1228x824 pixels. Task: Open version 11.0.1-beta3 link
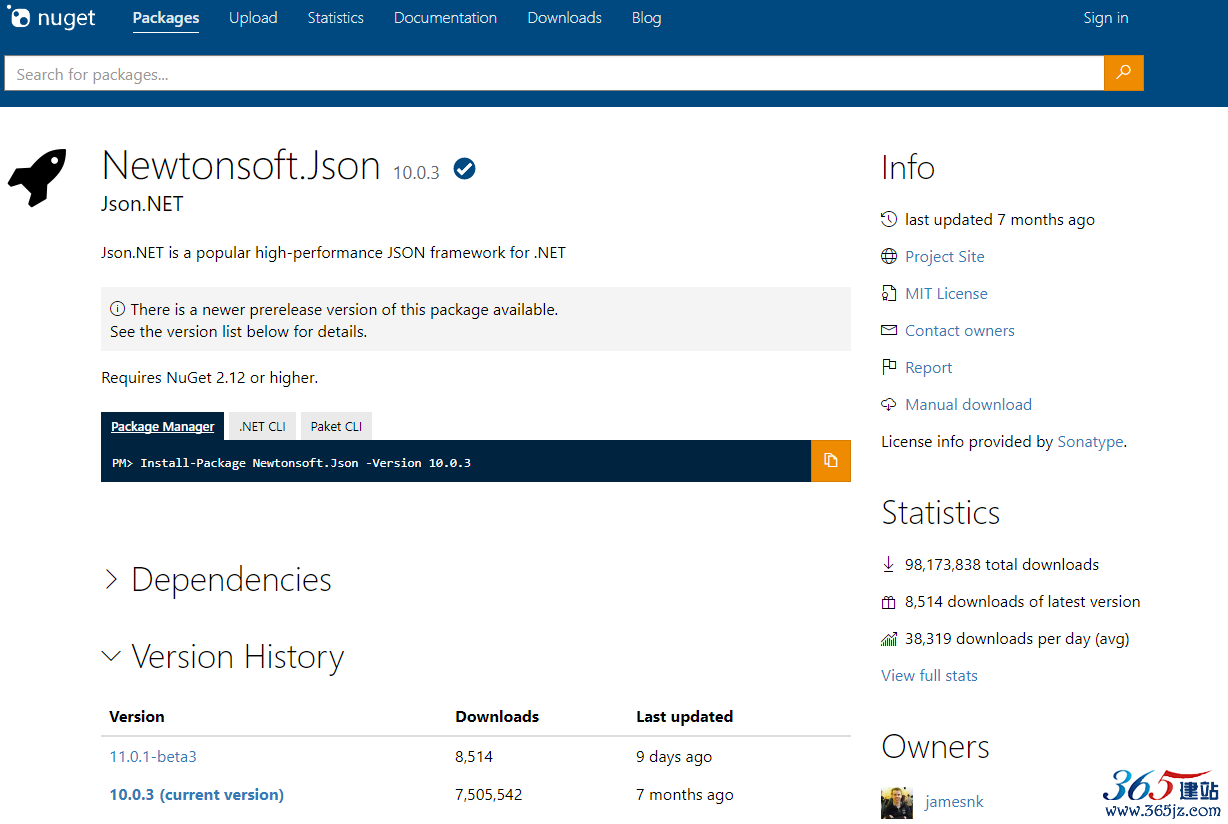[x=153, y=756]
